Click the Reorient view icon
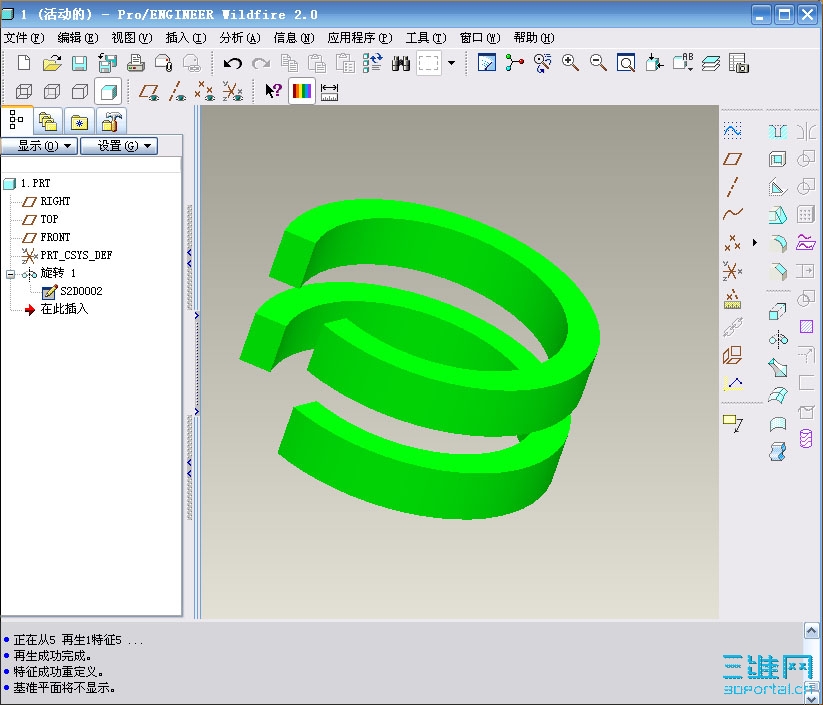The width and height of the screenshot is (823, 705). (655, 63)
